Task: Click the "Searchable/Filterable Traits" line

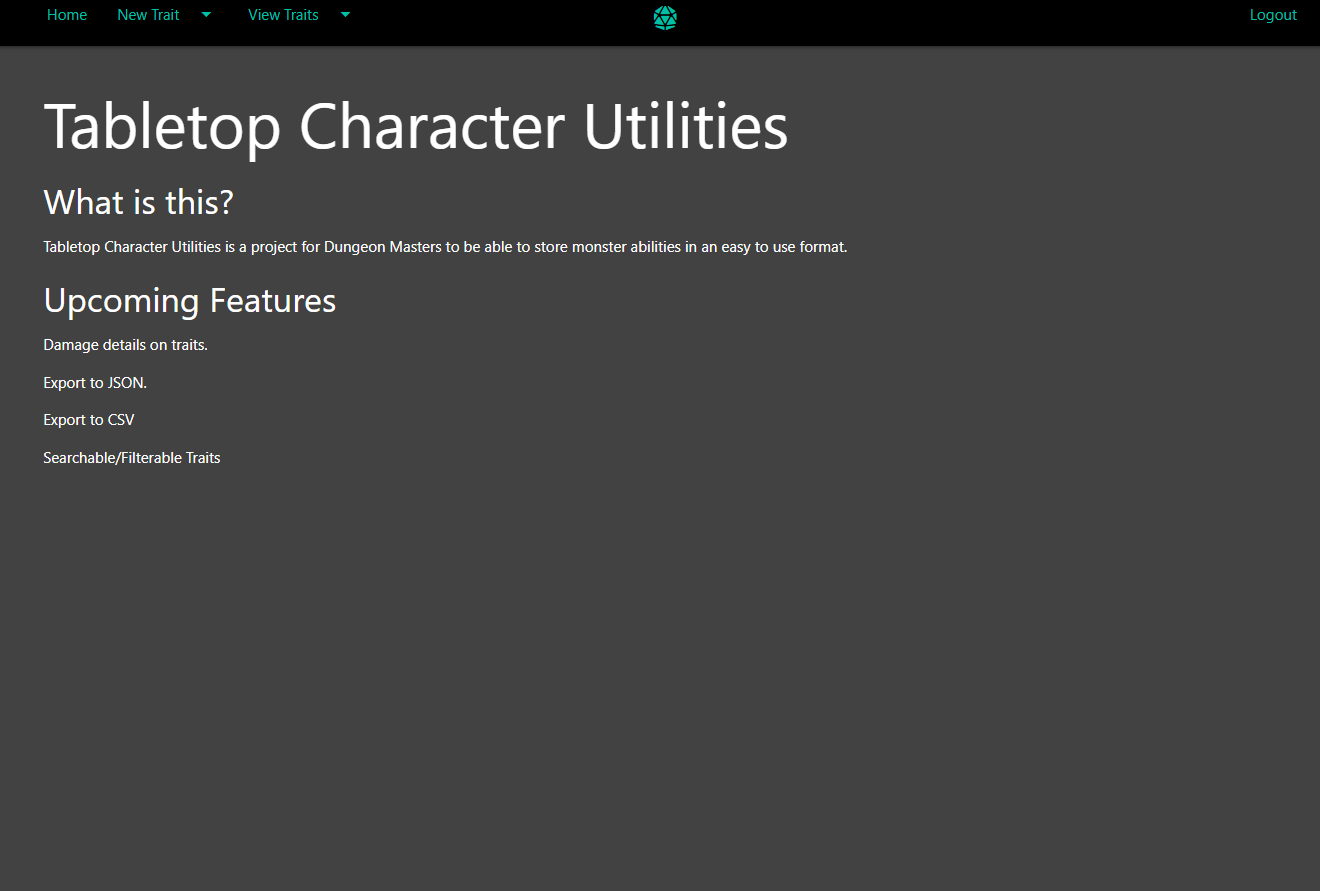Action: (131, 458)
